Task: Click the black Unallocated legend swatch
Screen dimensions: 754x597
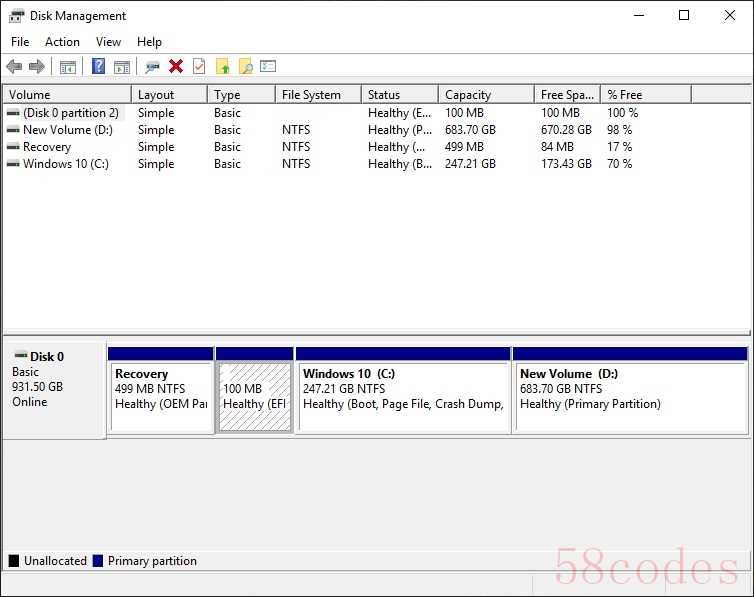Action: (x=14, y=560)
